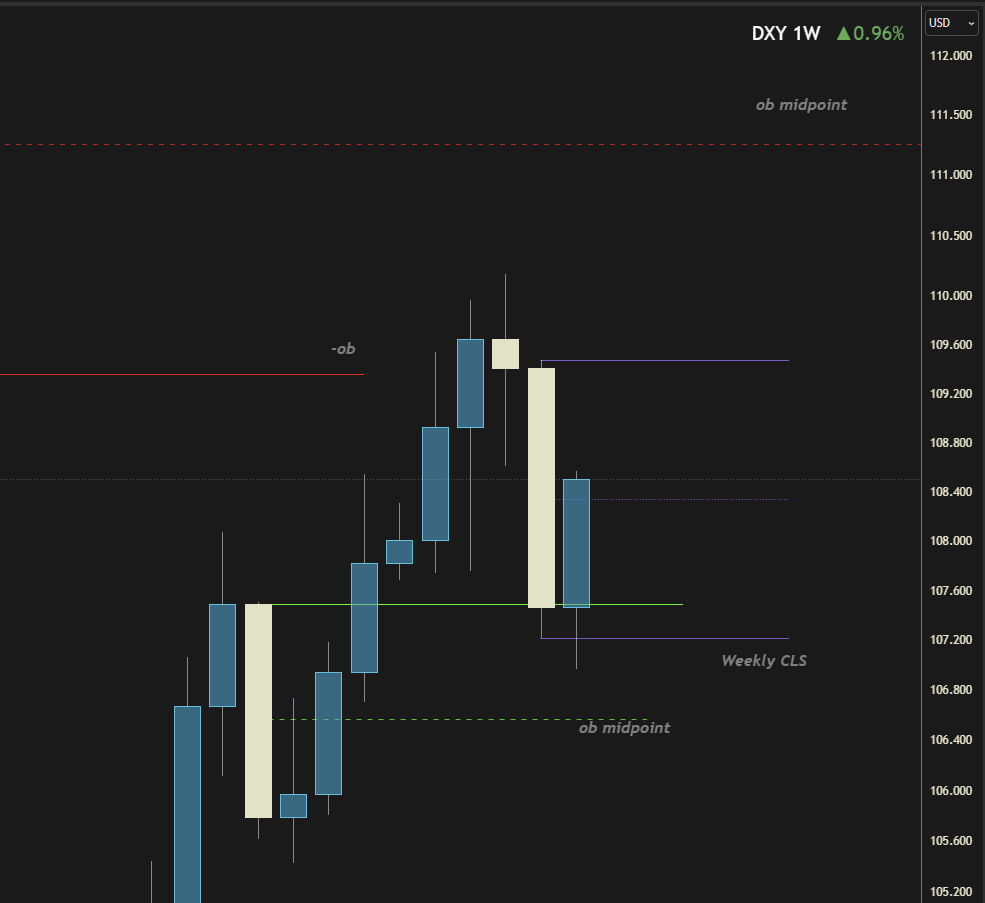Click the 111.000 price axis label
Screen dimensions: 985x903
(x=950, y=175)
